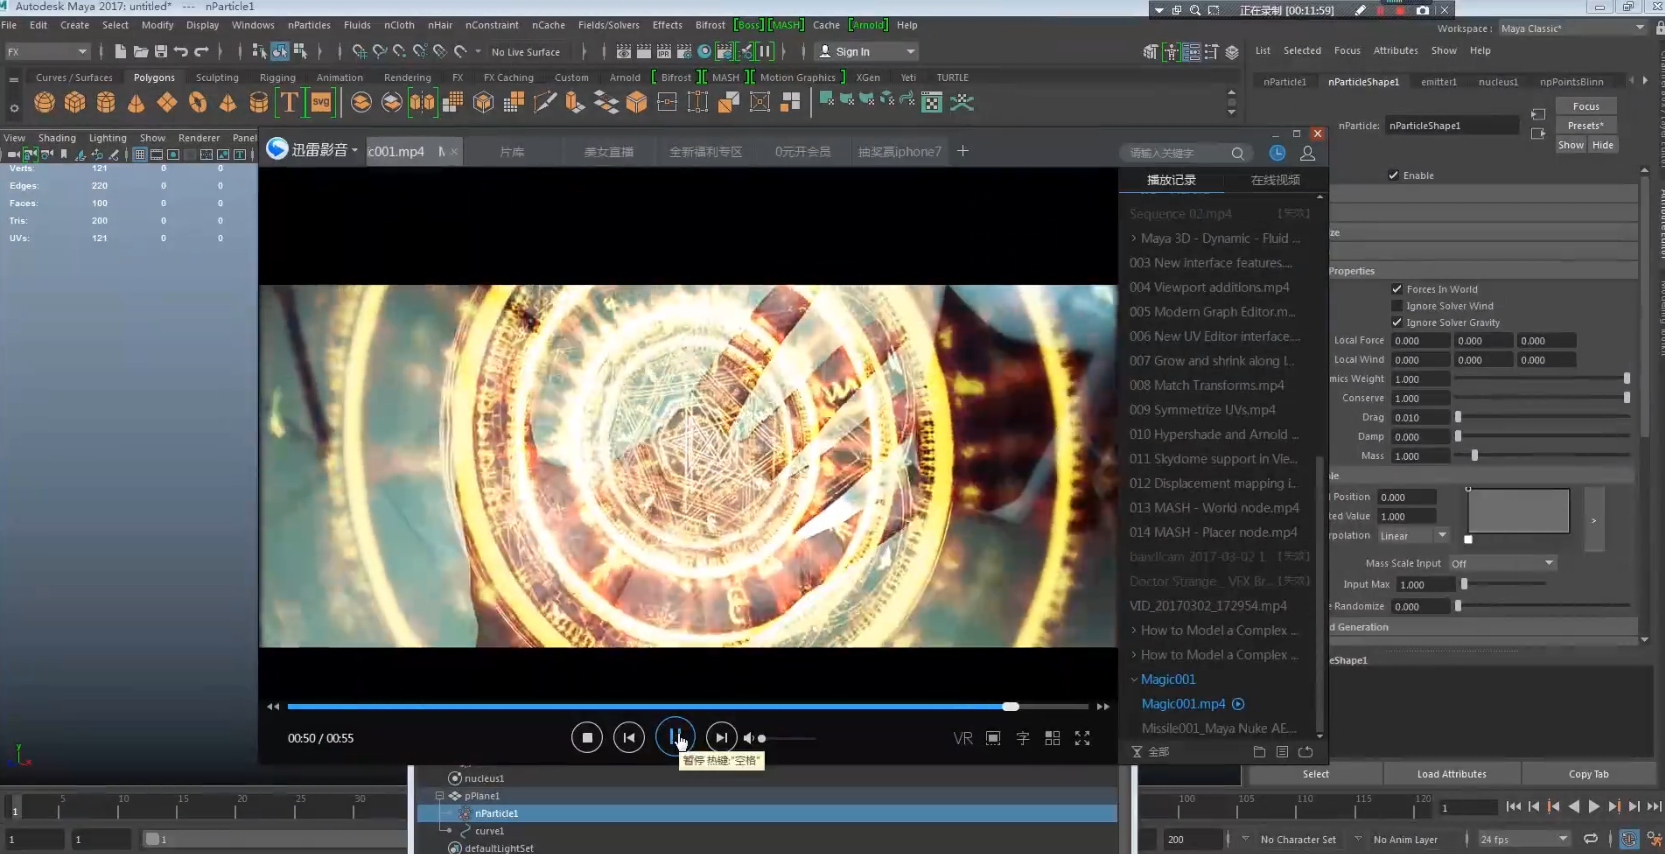
Task: Open the 24 fps frame rate dropdown
Action: coord(1524,840)
